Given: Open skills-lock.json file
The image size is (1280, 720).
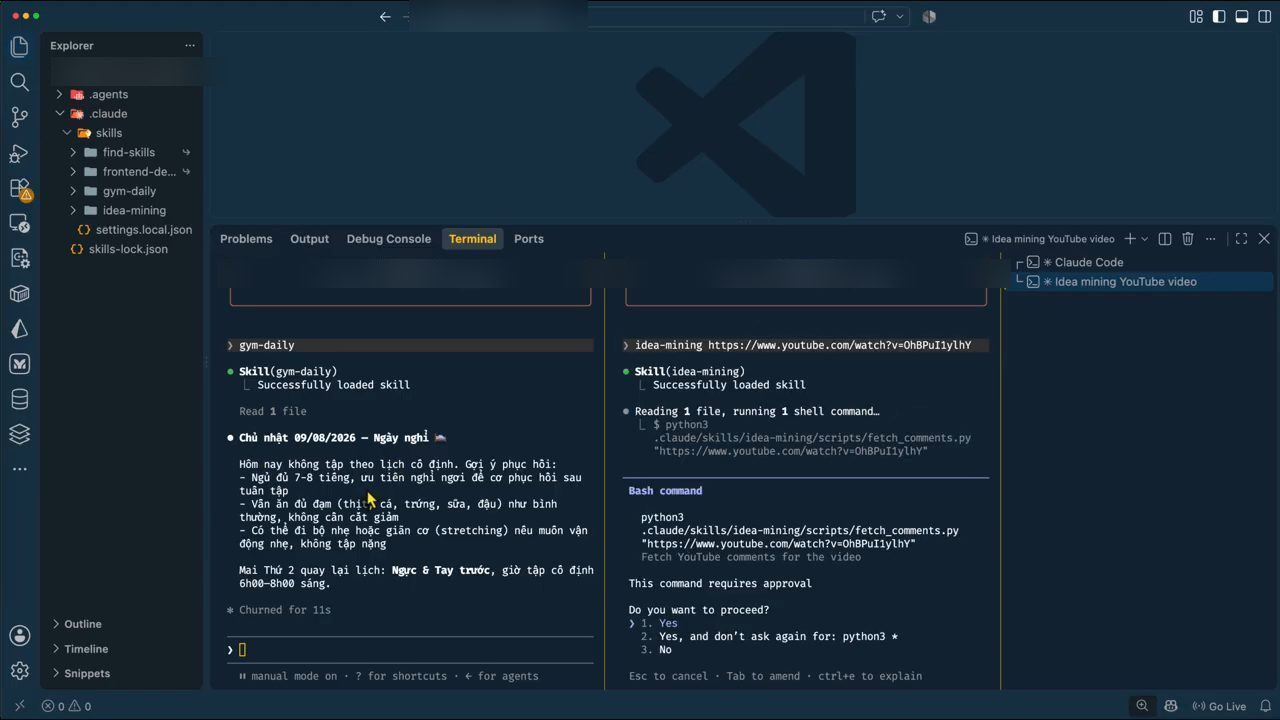Looking at the screenshot, I should [127, 249].
